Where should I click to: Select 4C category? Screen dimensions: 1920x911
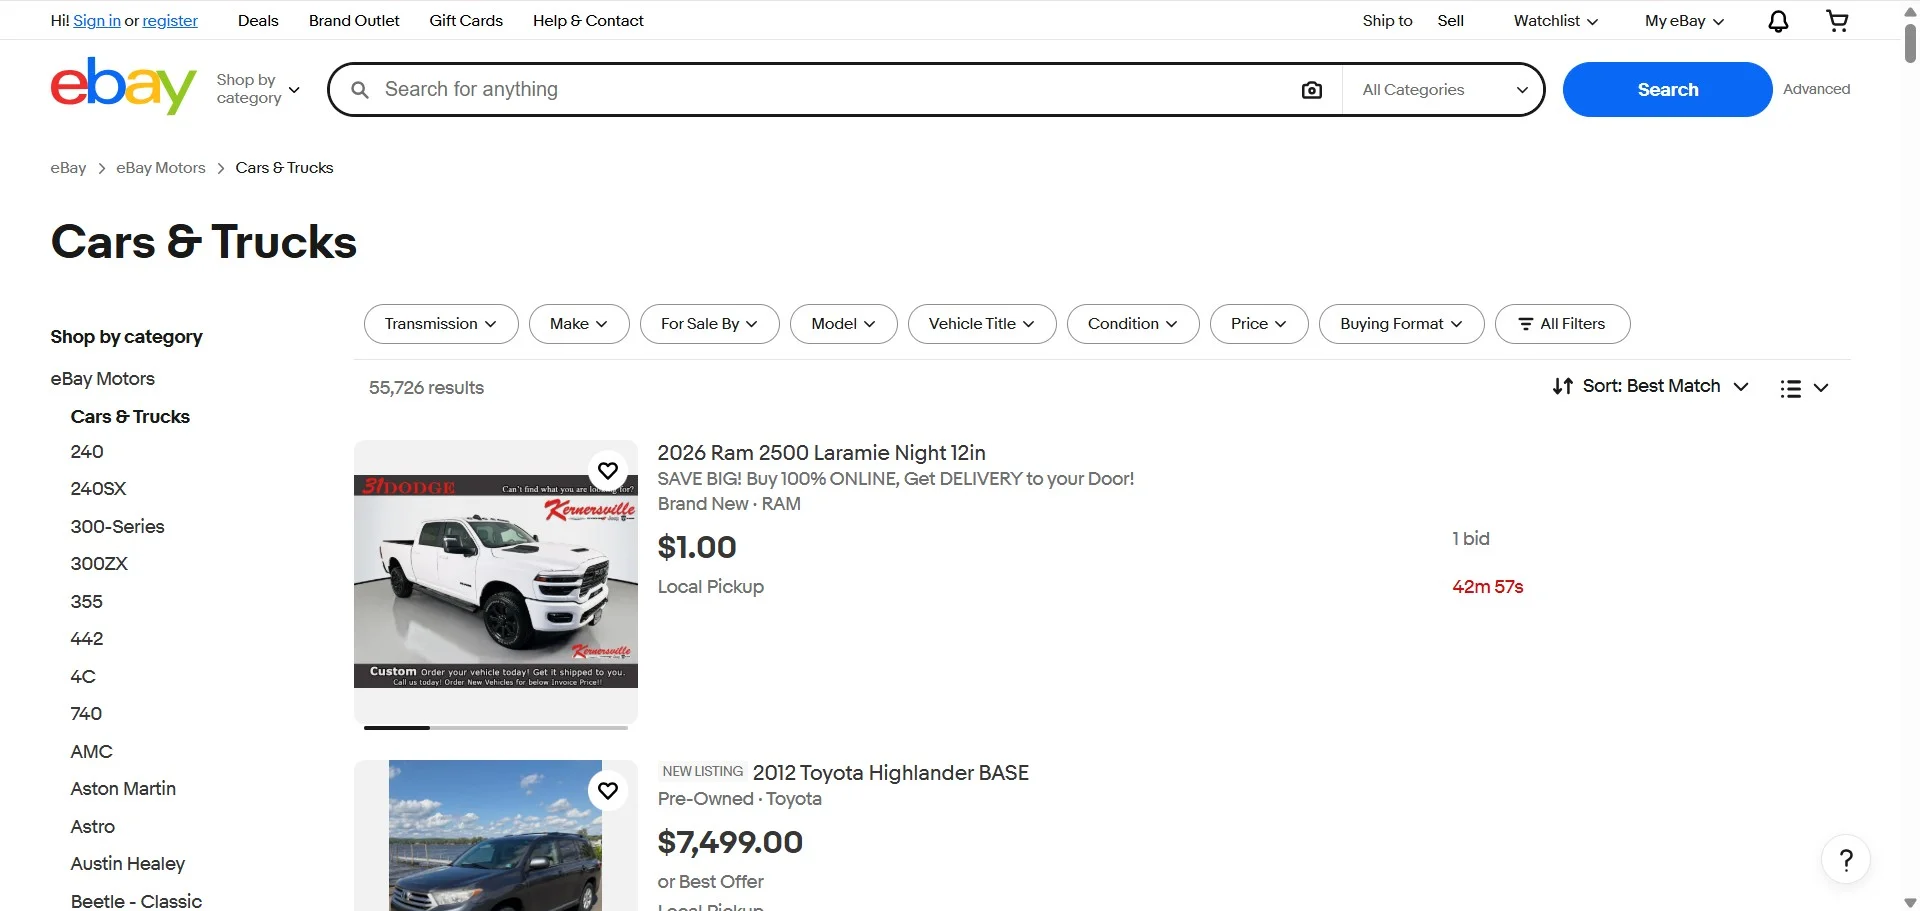[x=83, y=677]
